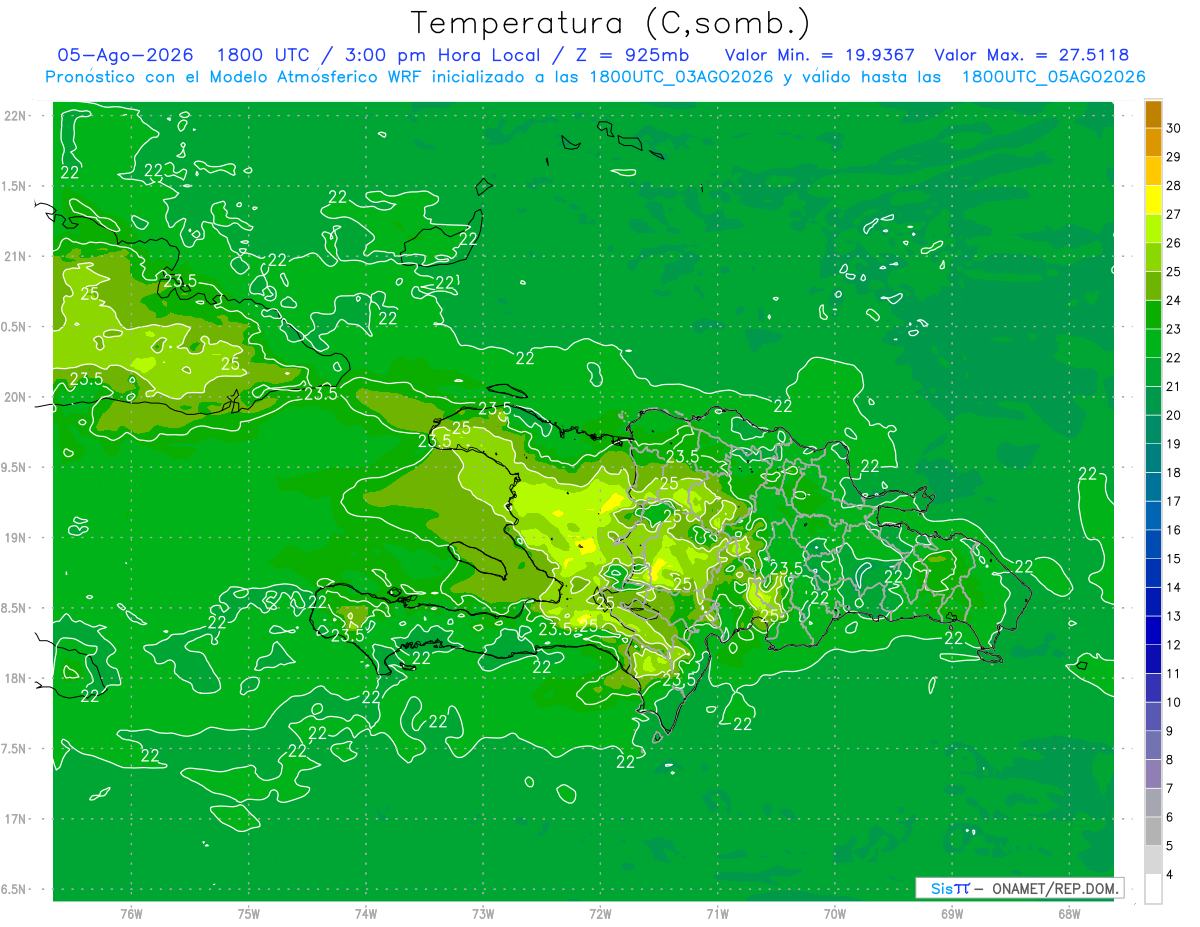Viewport: 1200px width, 927px height.
Task: Click the '72W' longitude axis label
Action: pyautogui.click(x=600, y=914)
